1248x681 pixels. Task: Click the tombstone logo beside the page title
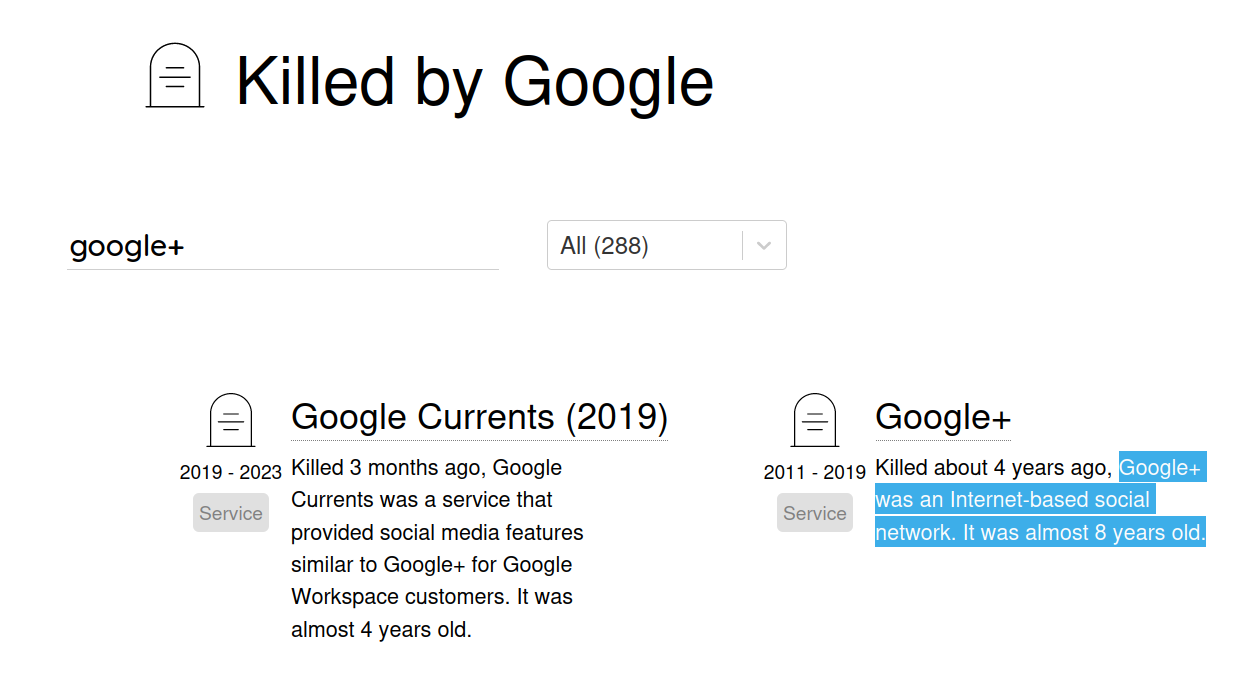pos(175,76)
